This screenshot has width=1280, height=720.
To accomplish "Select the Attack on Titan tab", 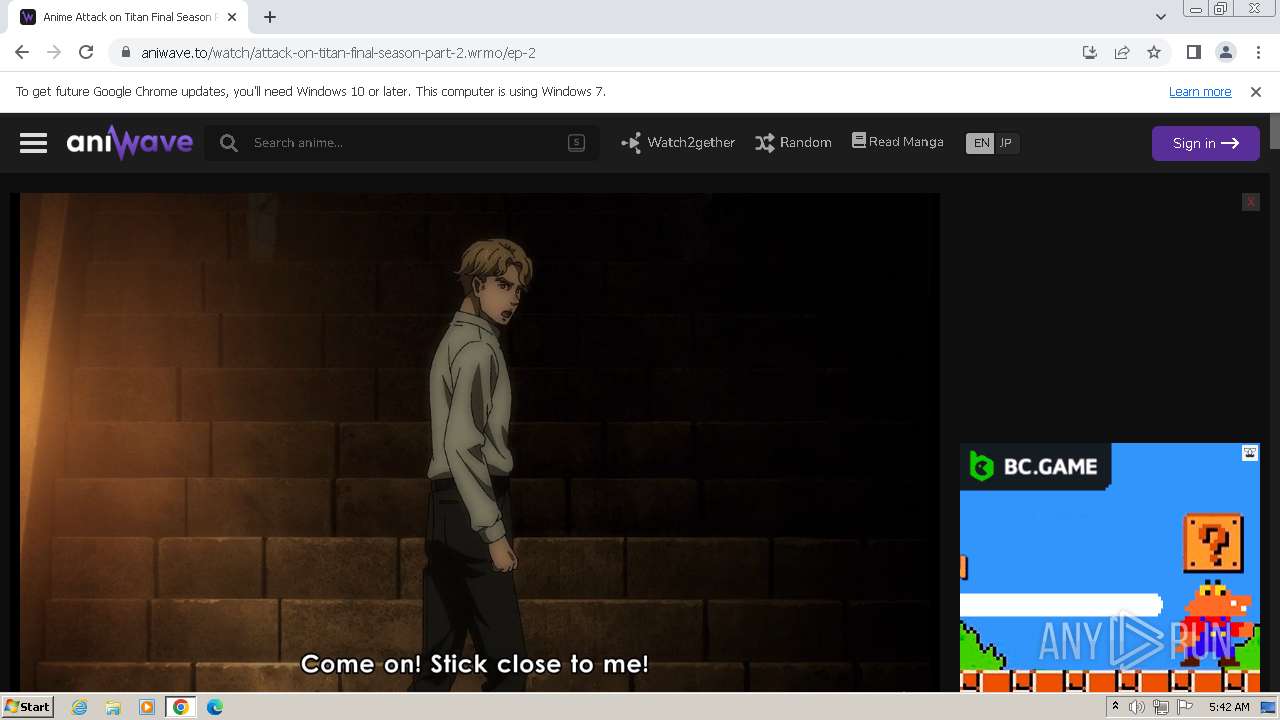I will pyautogui.click(x=128, y=17).
